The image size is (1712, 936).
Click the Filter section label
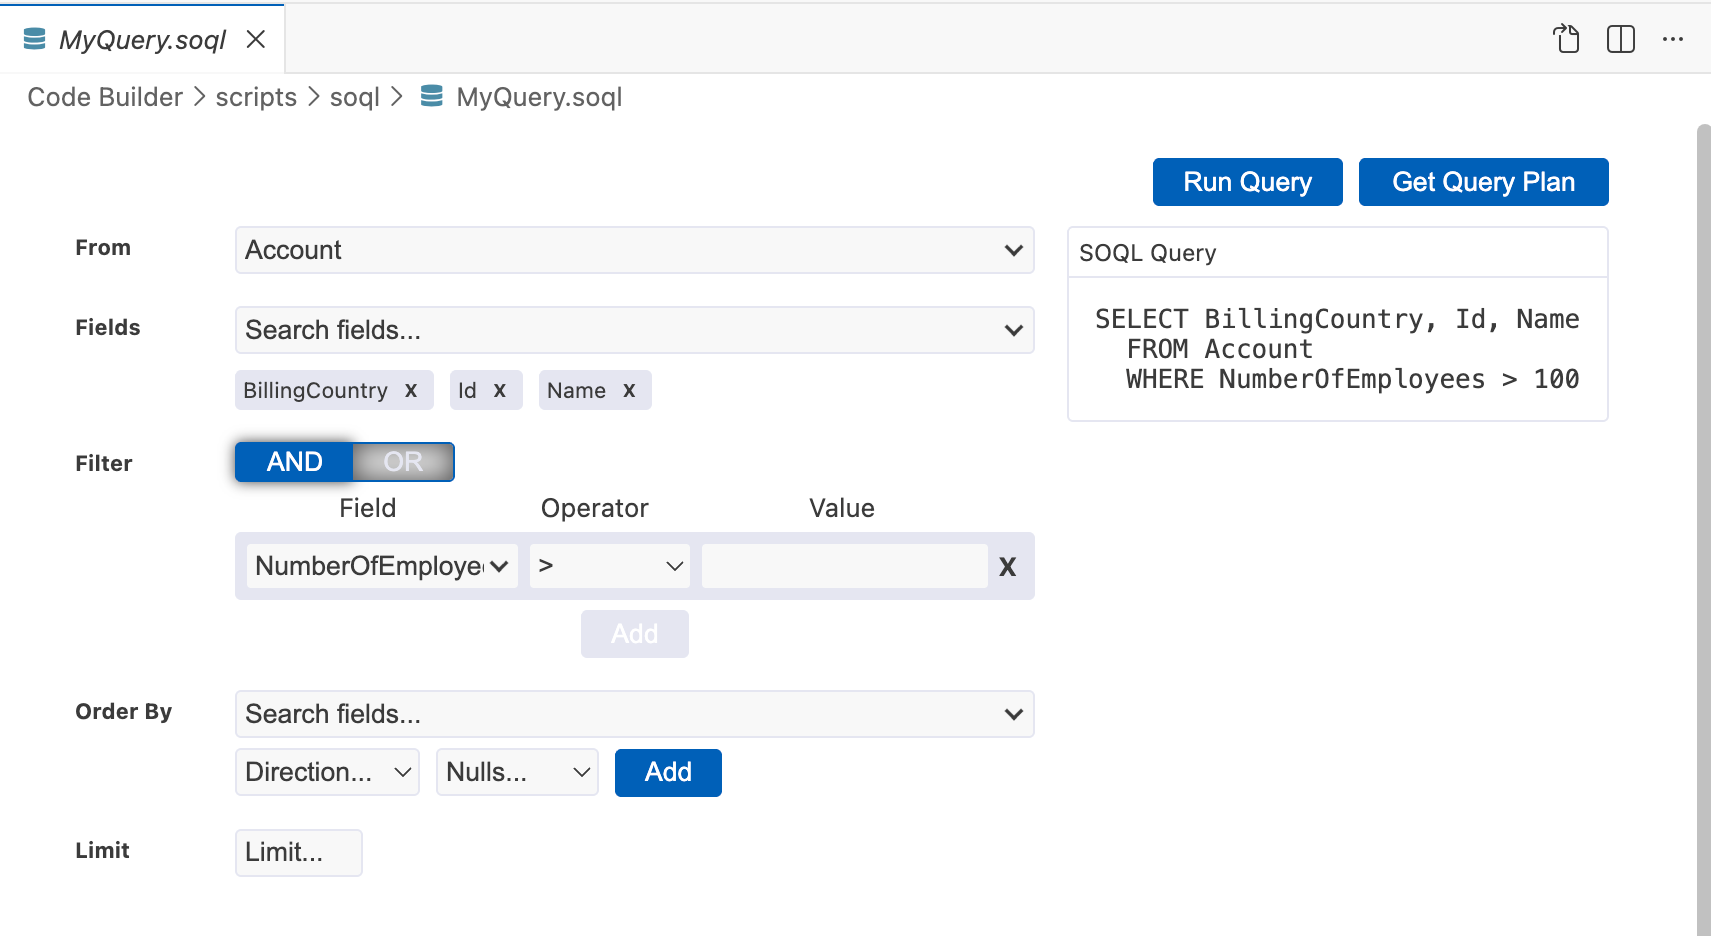[x=104, y=463]
